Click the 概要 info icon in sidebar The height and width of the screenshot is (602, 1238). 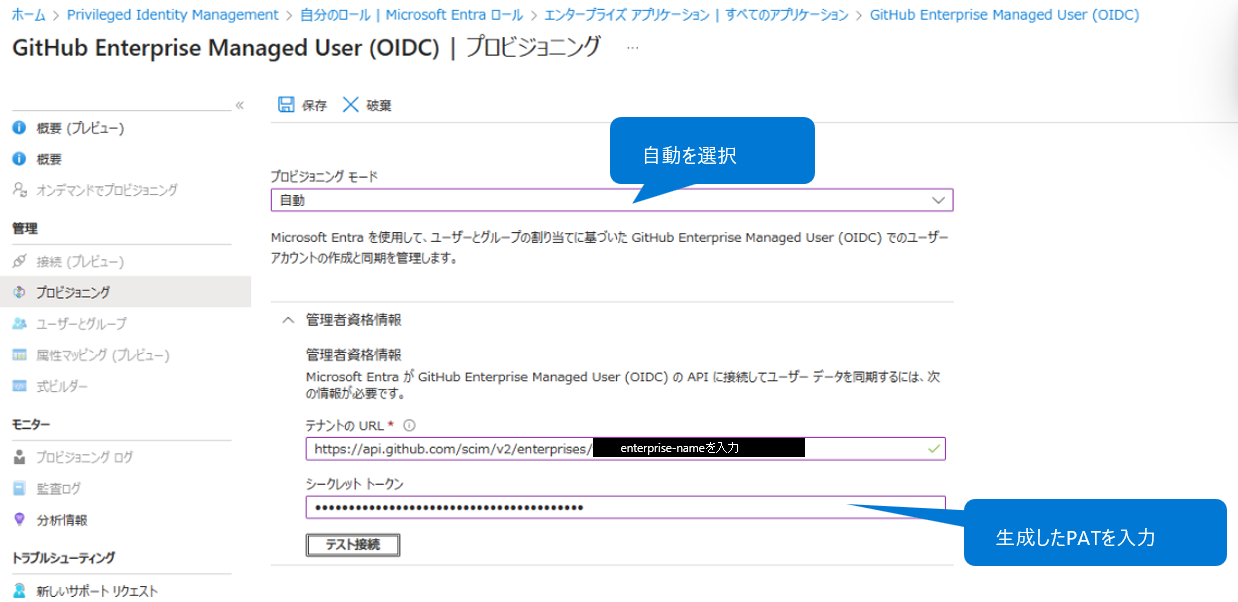coord(19,159)
